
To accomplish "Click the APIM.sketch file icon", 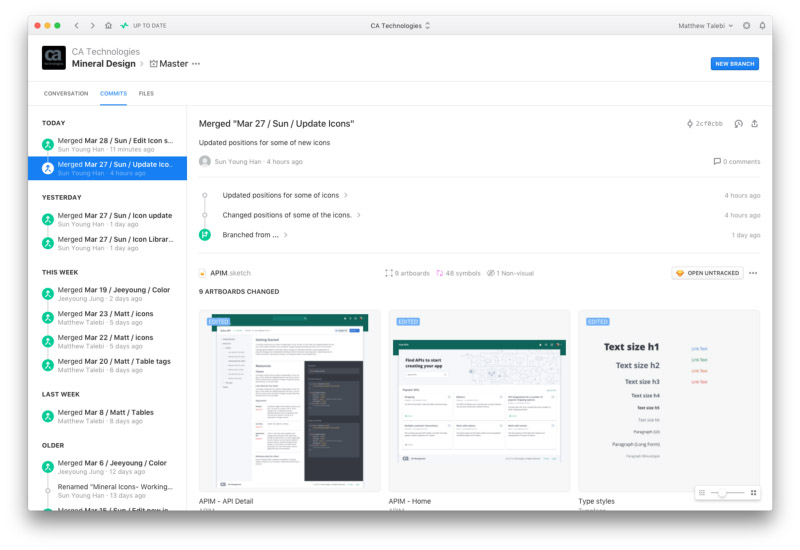I will [x=203, y=273].
